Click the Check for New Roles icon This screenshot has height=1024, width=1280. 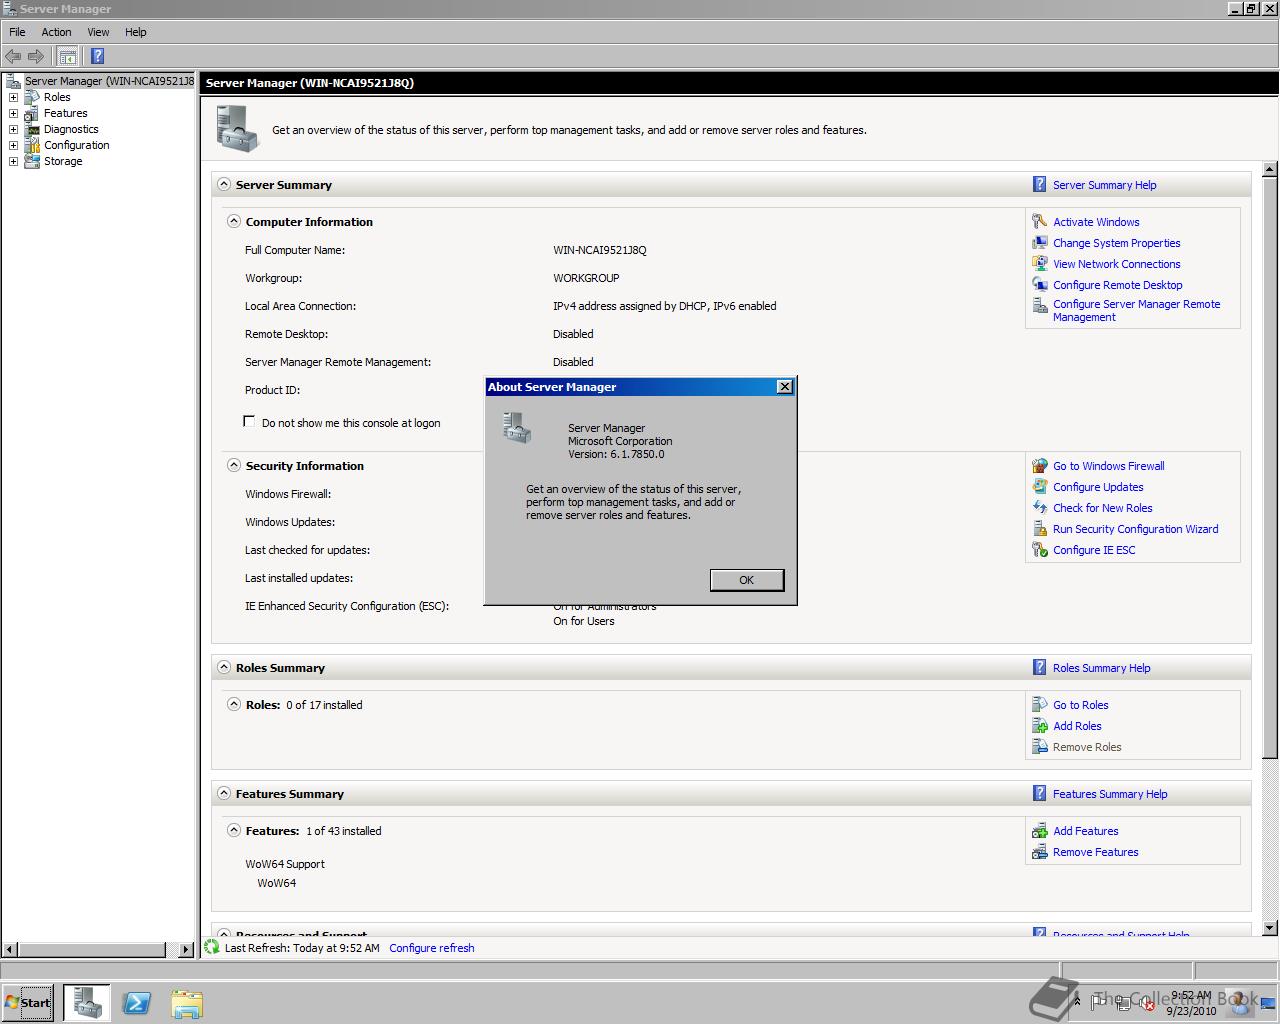1040,508
